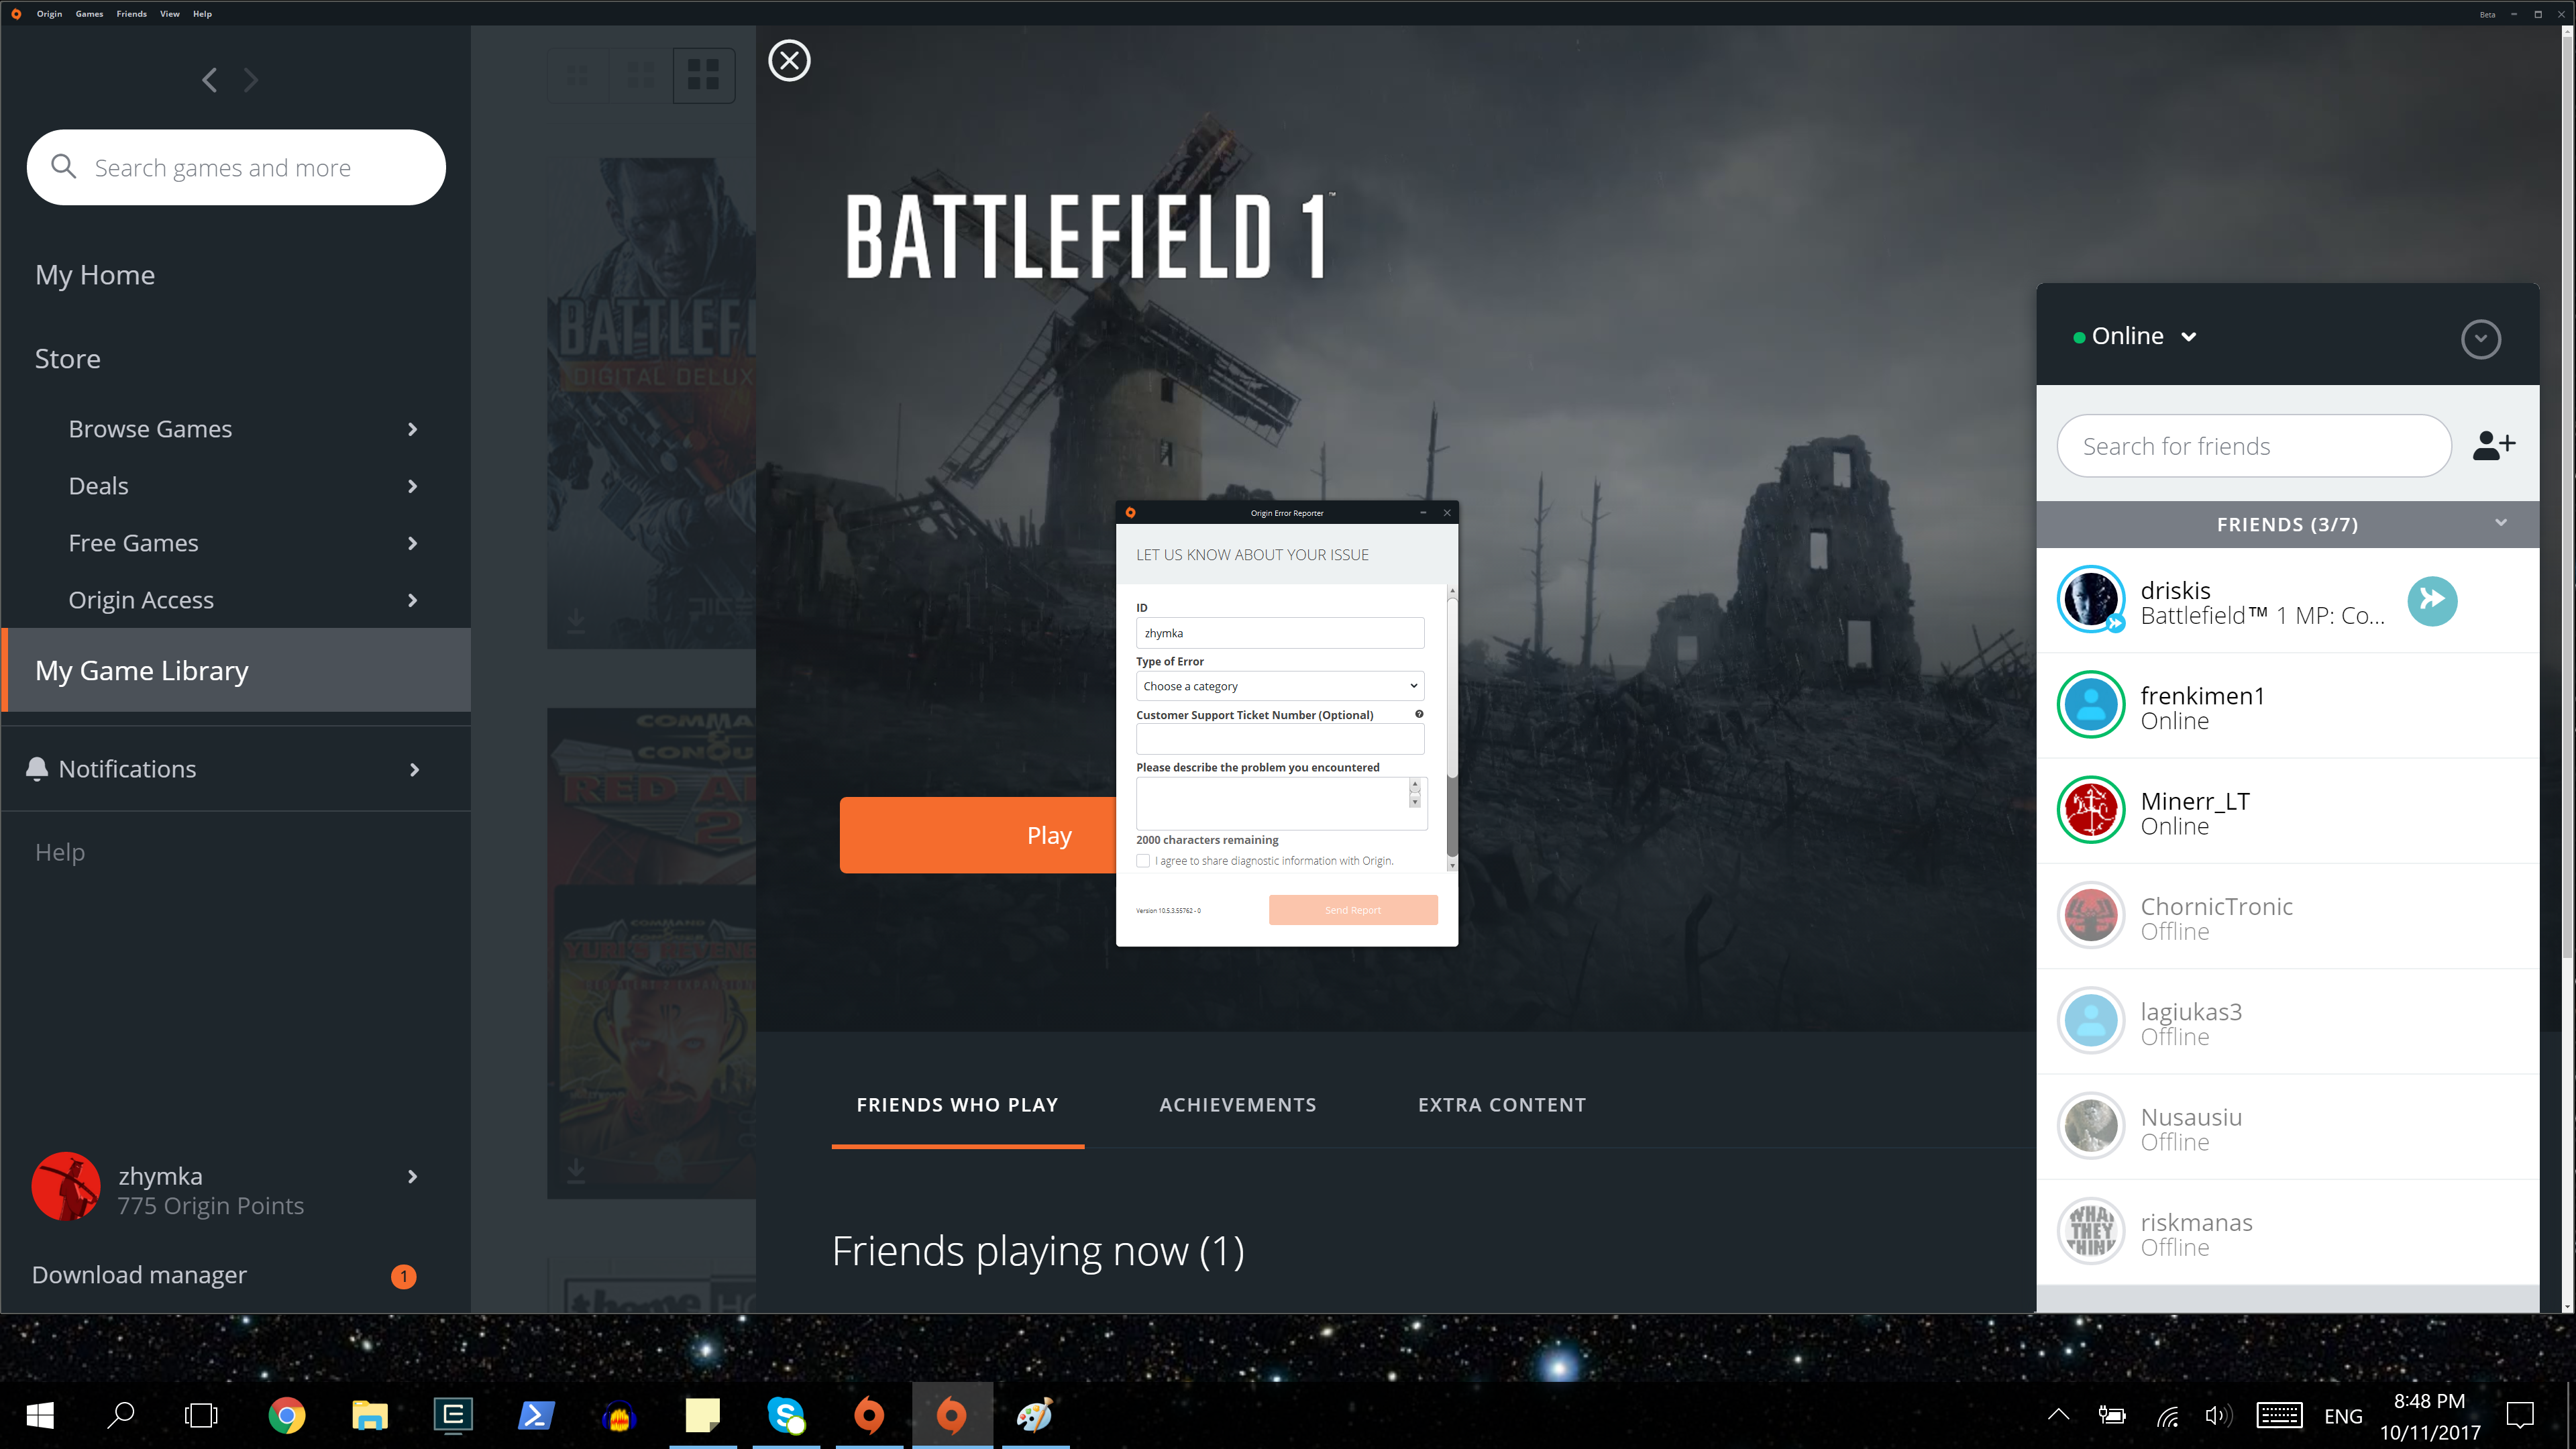The height and width of the screenshot is (1449, 2576).
Task: Open the Type of Error category dropdown
Action: tap(1280, 686)
